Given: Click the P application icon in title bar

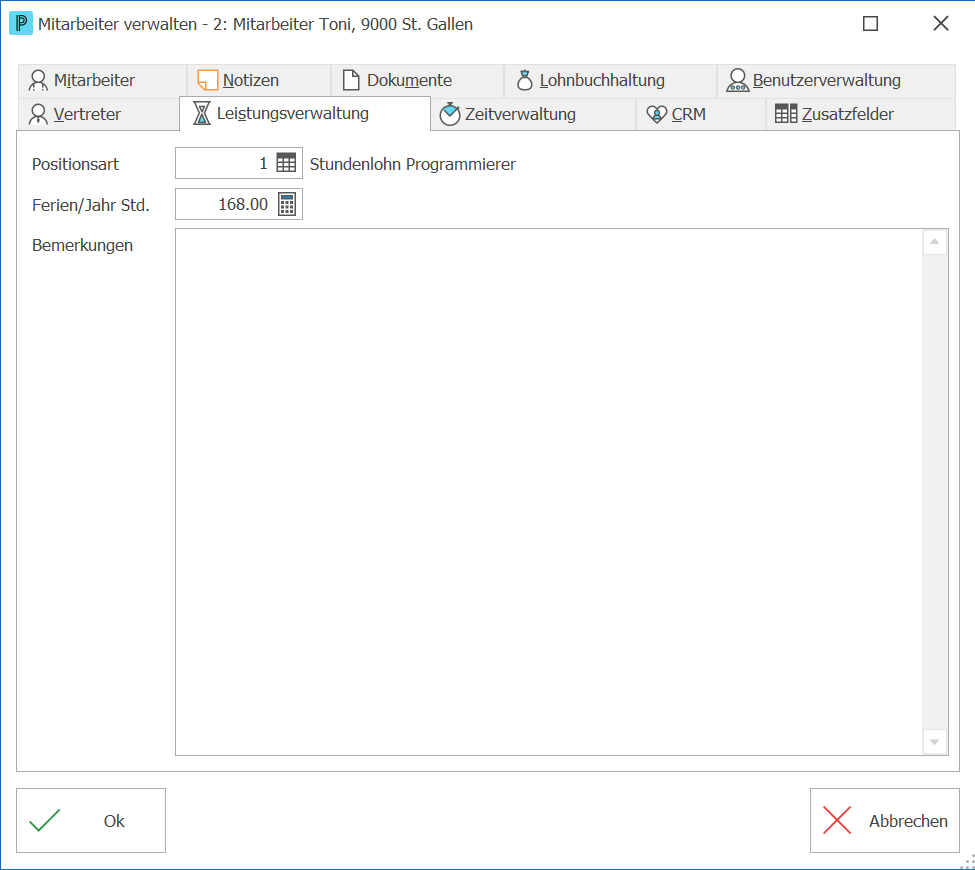Looking at the screenshot, I should 21,24.
